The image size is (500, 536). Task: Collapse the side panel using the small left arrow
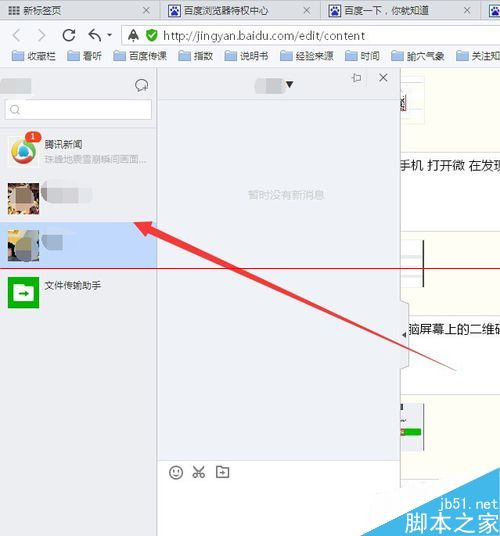tap(404, 335)
